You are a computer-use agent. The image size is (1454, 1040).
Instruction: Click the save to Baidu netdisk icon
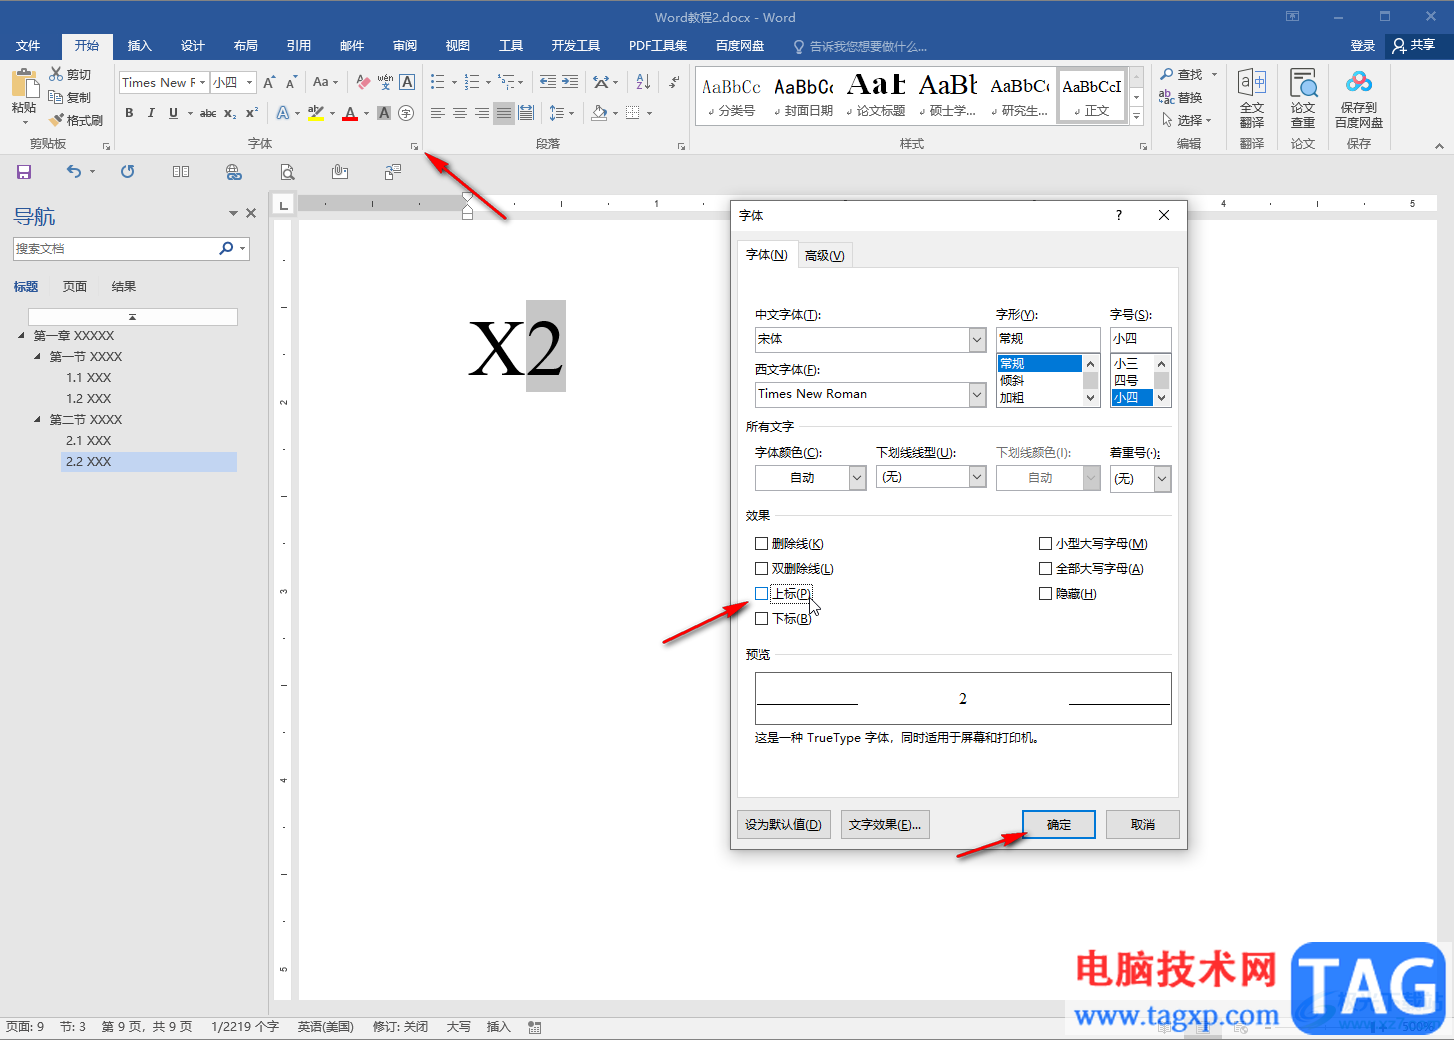1359,98
